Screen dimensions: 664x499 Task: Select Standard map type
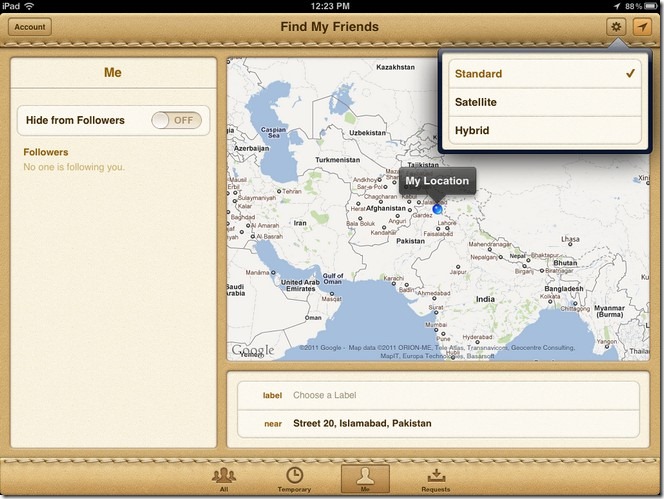tap(545, 74)
